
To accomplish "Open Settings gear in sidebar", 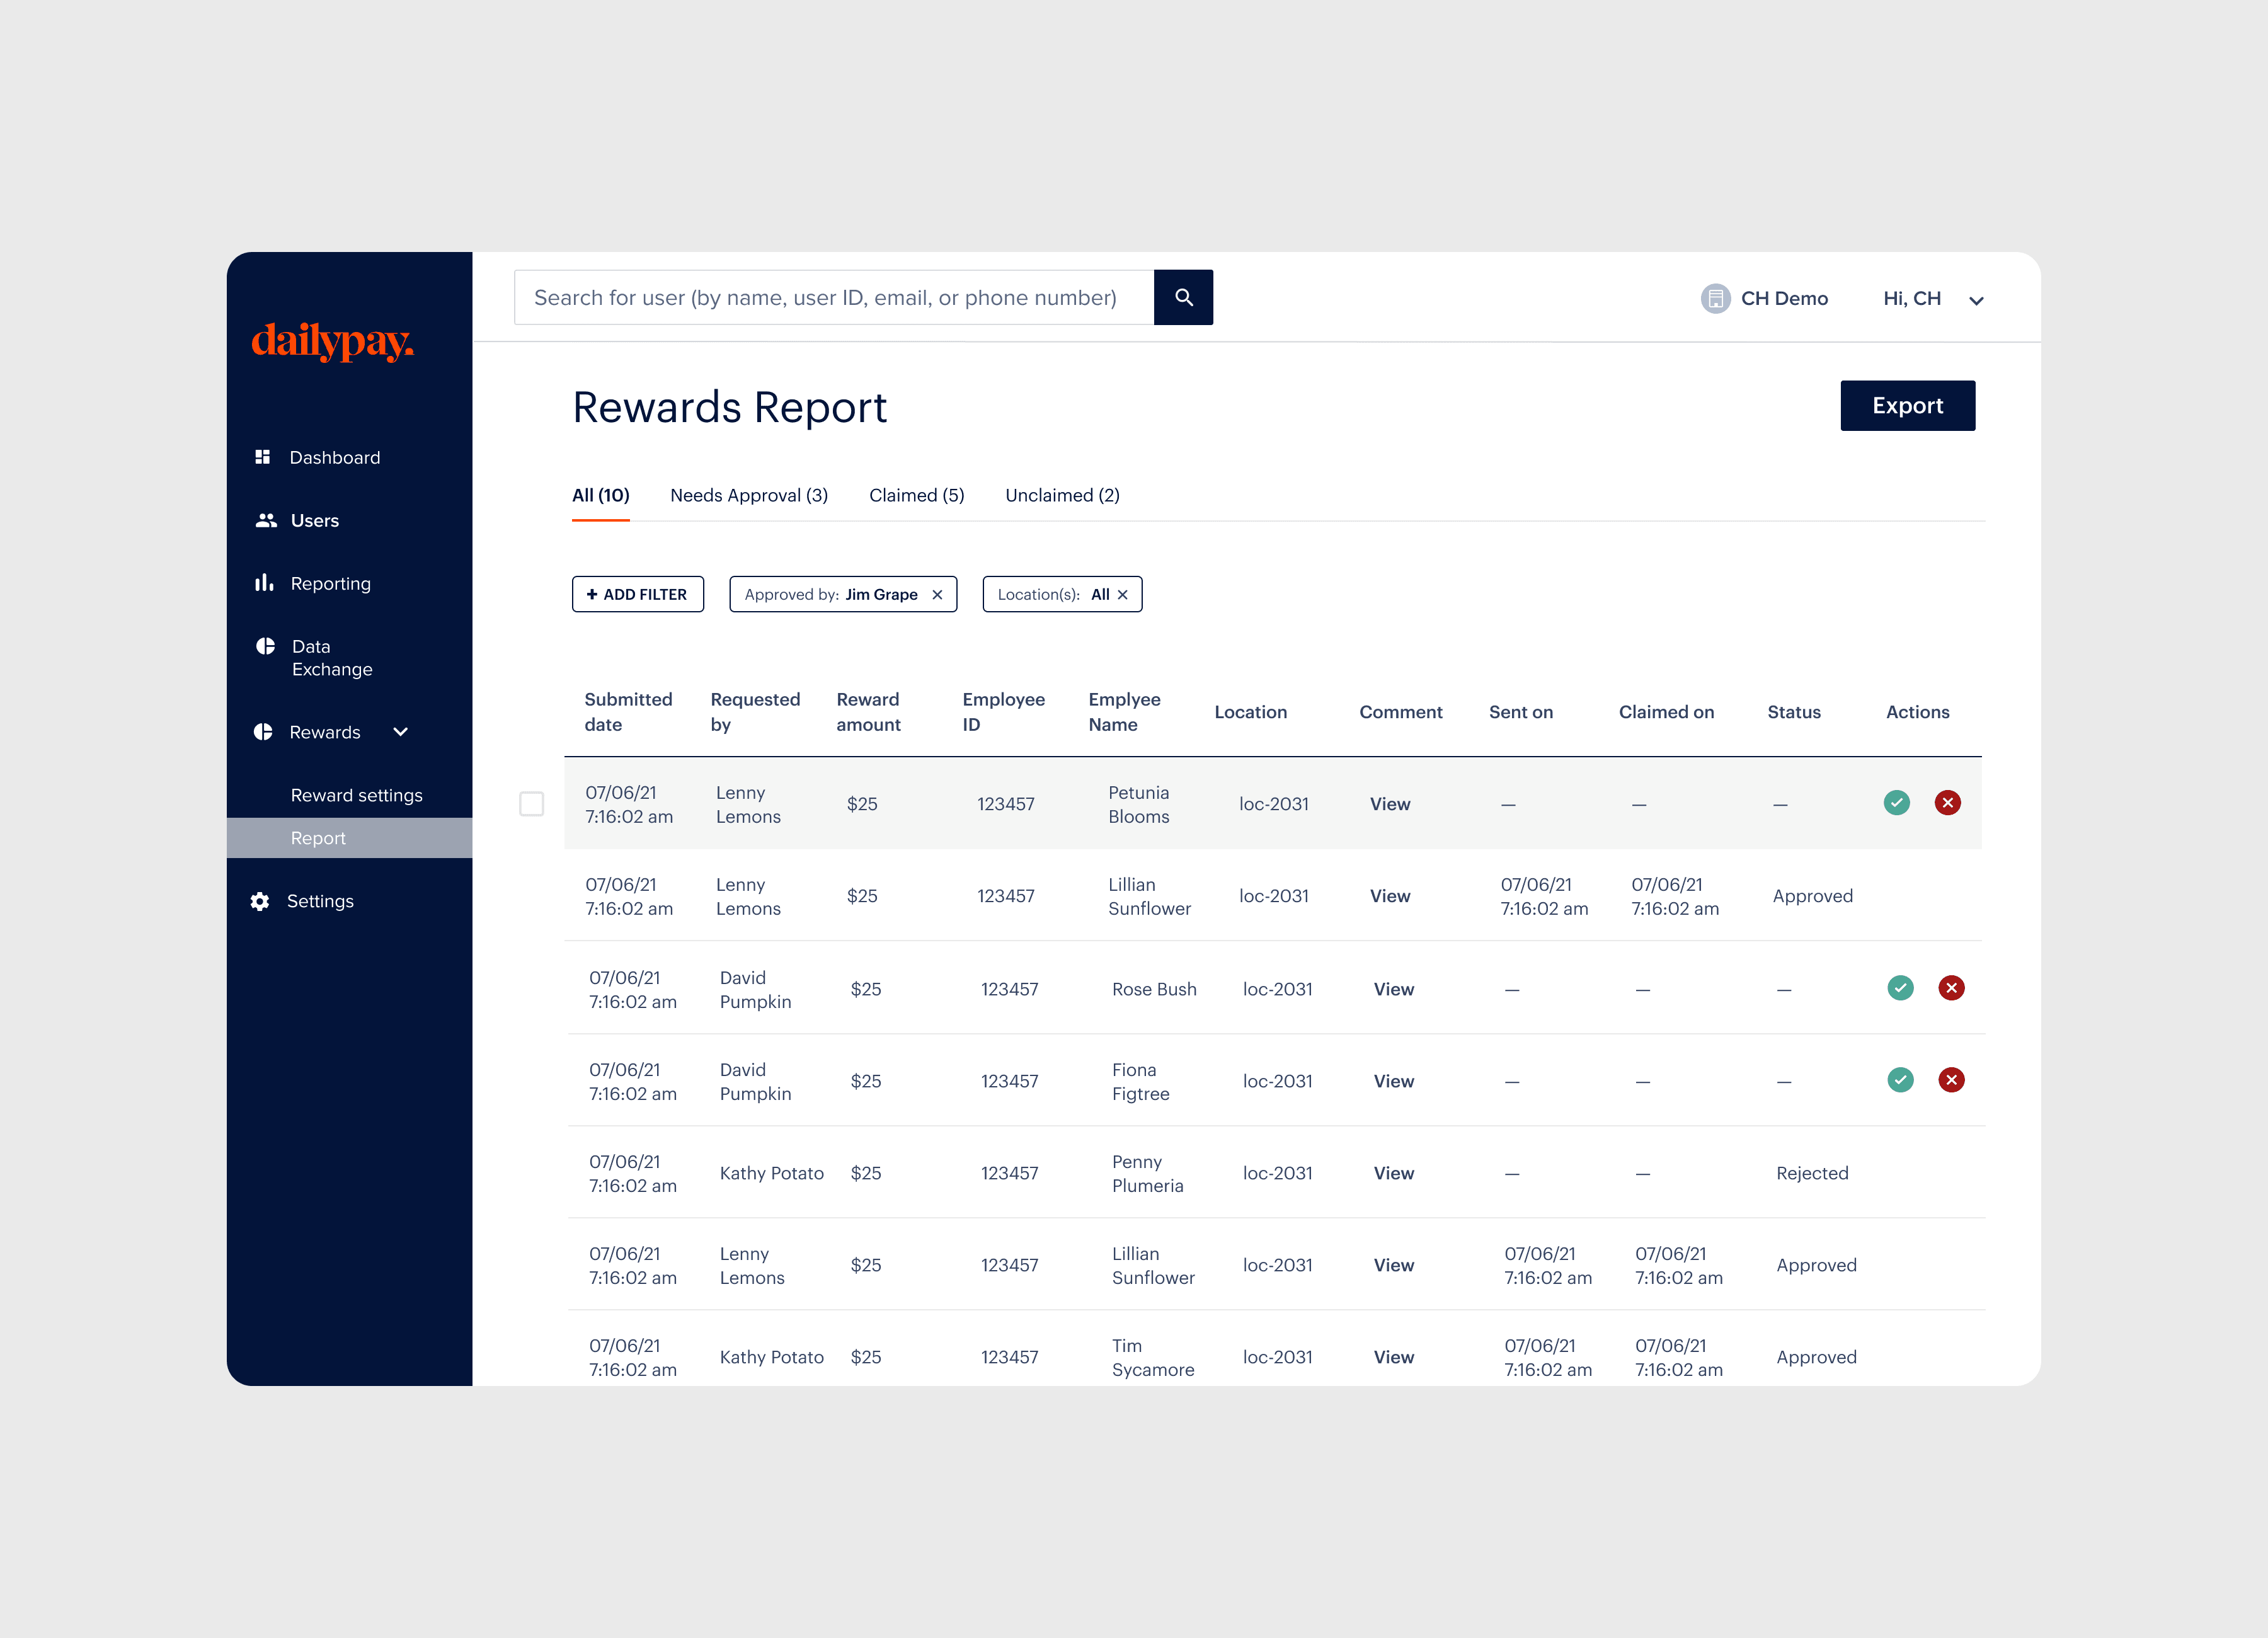I will [x=260, y=901].
